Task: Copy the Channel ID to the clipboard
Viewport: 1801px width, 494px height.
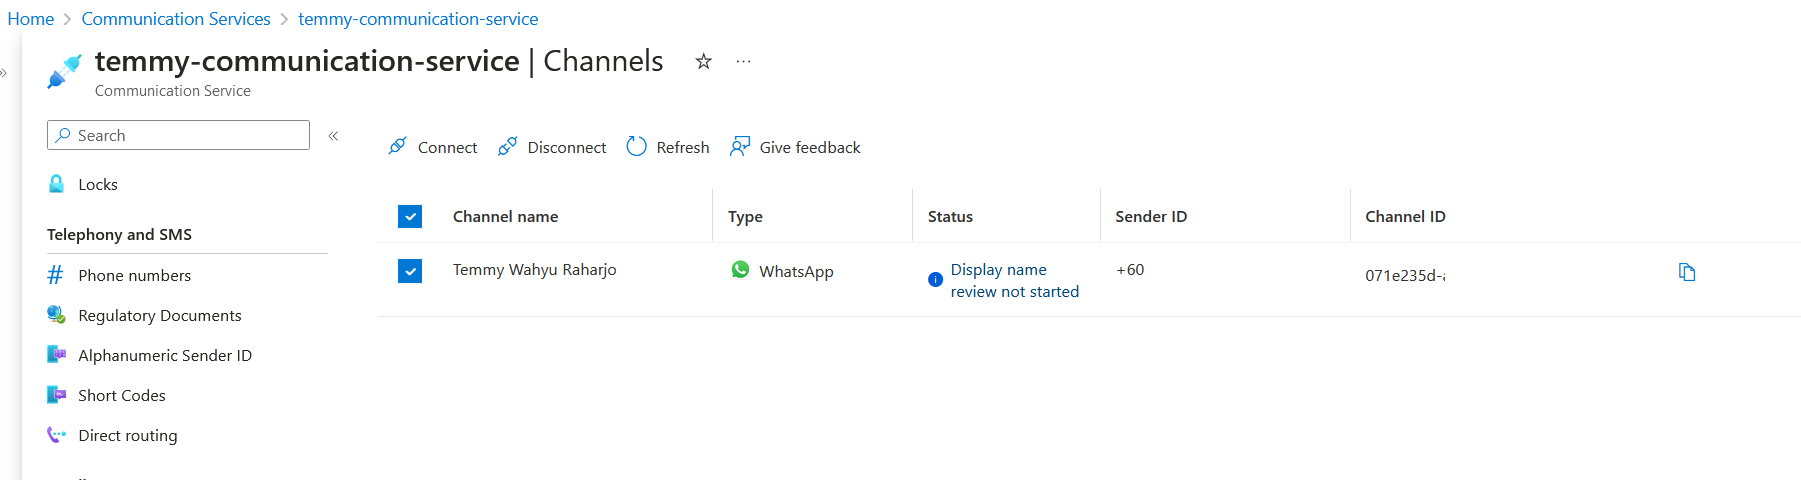Action: click(x=1687, y=272)
